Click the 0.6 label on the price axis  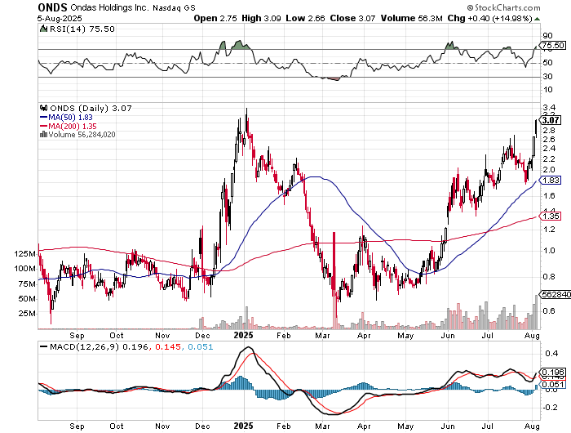549,311
